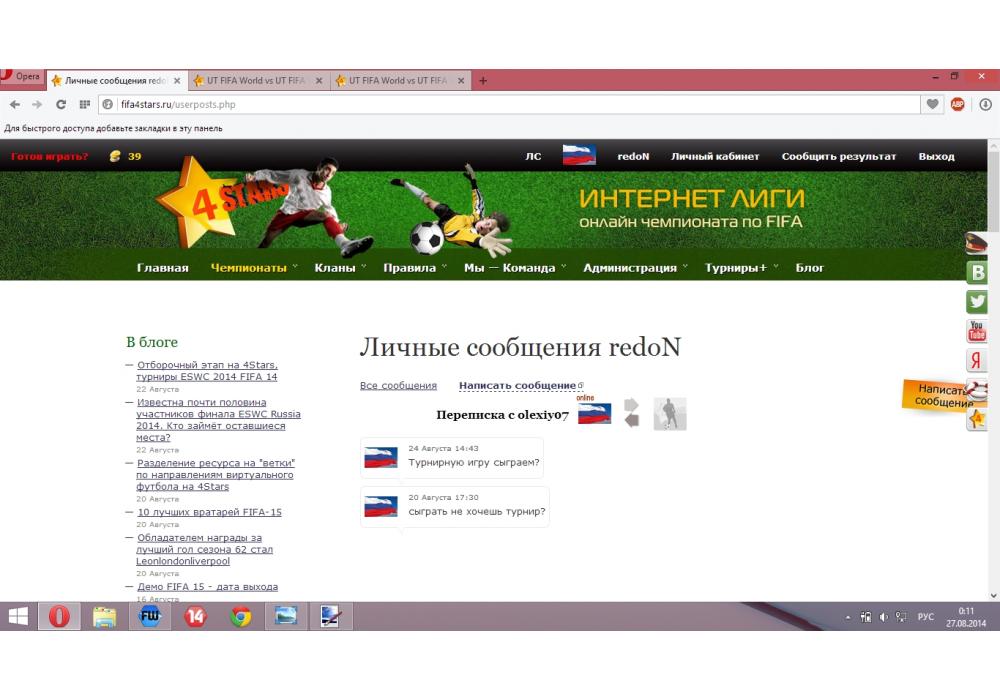This screenshot has width=1000, height=700.
Task: Click the Готов играть? link
Action: (x=49, y=156)
